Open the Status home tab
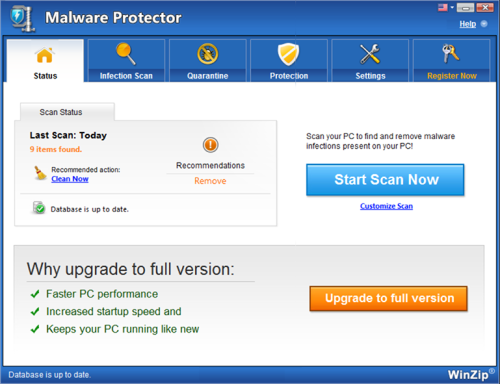Screen dimensions: 500x384 45,61
